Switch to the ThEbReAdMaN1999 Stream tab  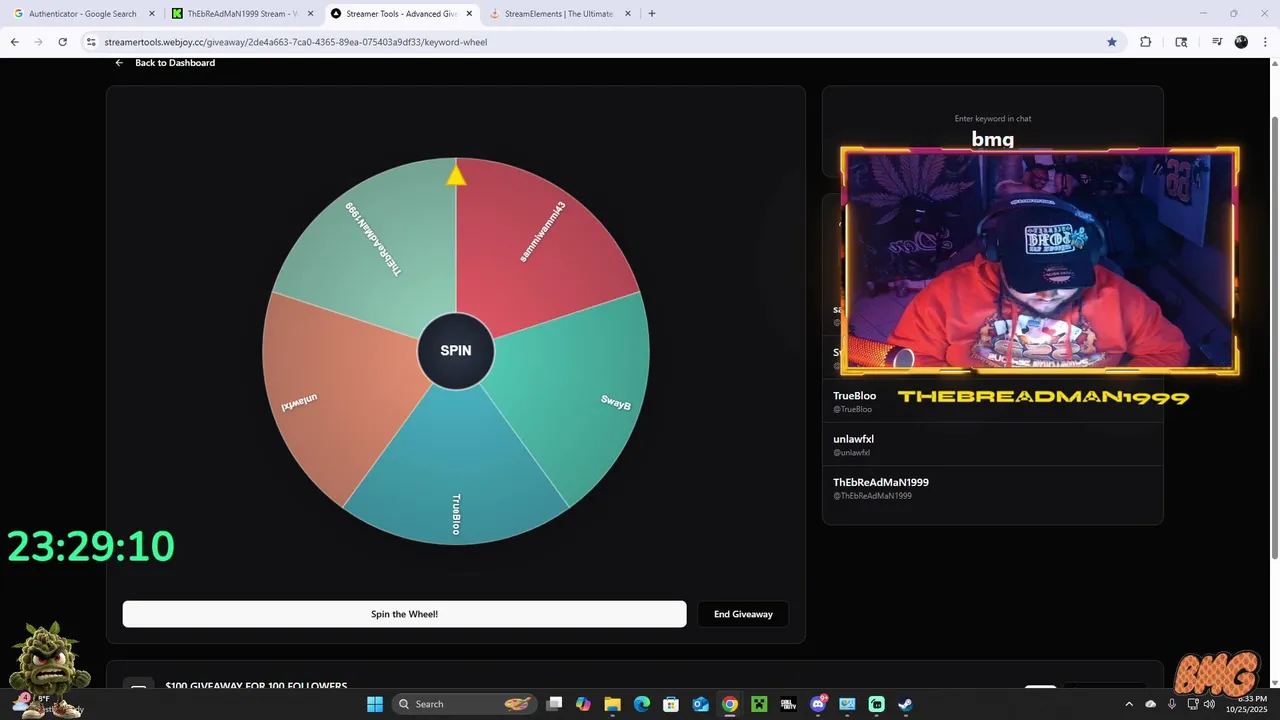pyautogui.click(x=241, y=14)
